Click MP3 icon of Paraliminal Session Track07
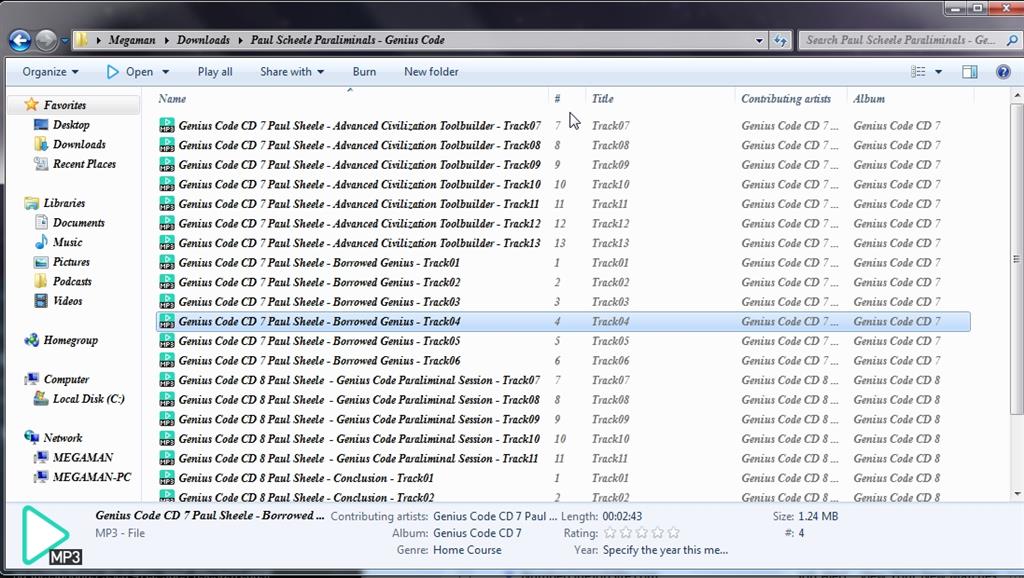Screen dimensions: 1024x578 167,380
